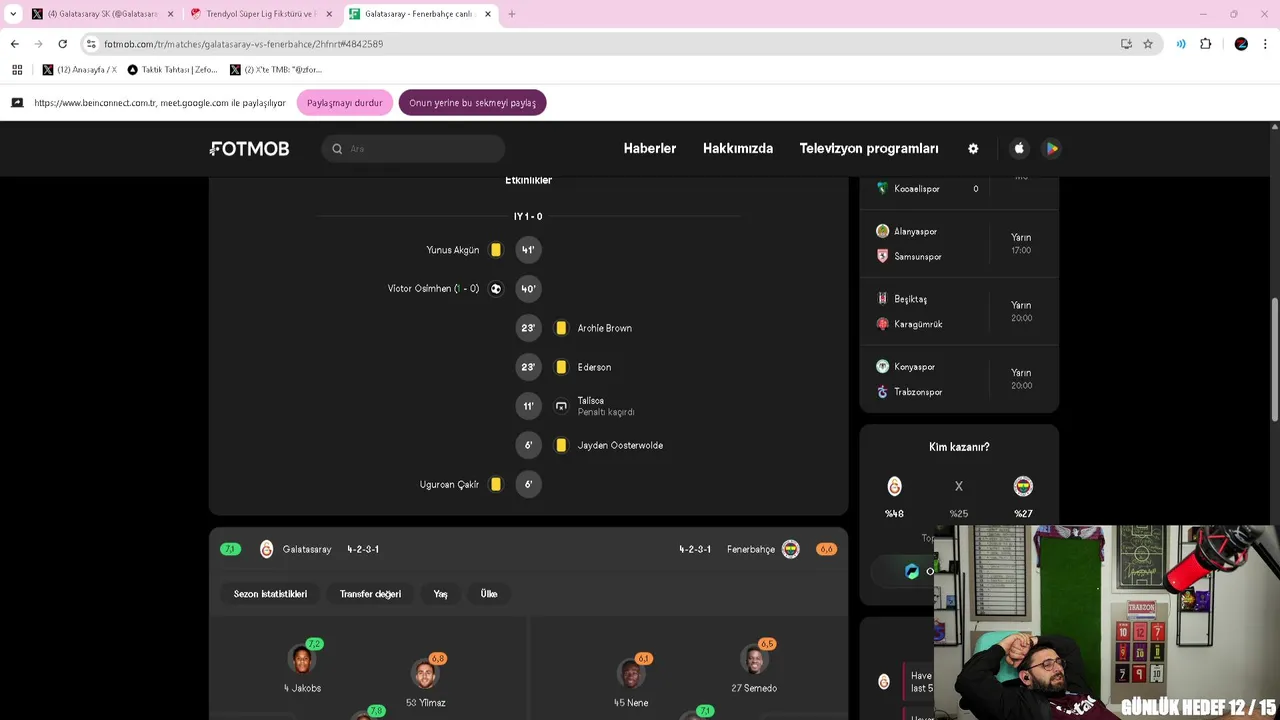Screen dimensions: 1280x720
Task: Select Ülke filter
Action: tap(489, 594)
